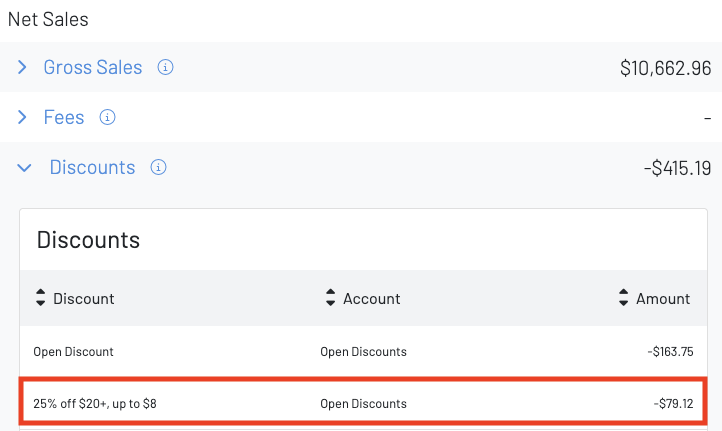This screenshot has width=722, height=431.
Task: Select the 25% off $20+ discount row
Action: 95,404
